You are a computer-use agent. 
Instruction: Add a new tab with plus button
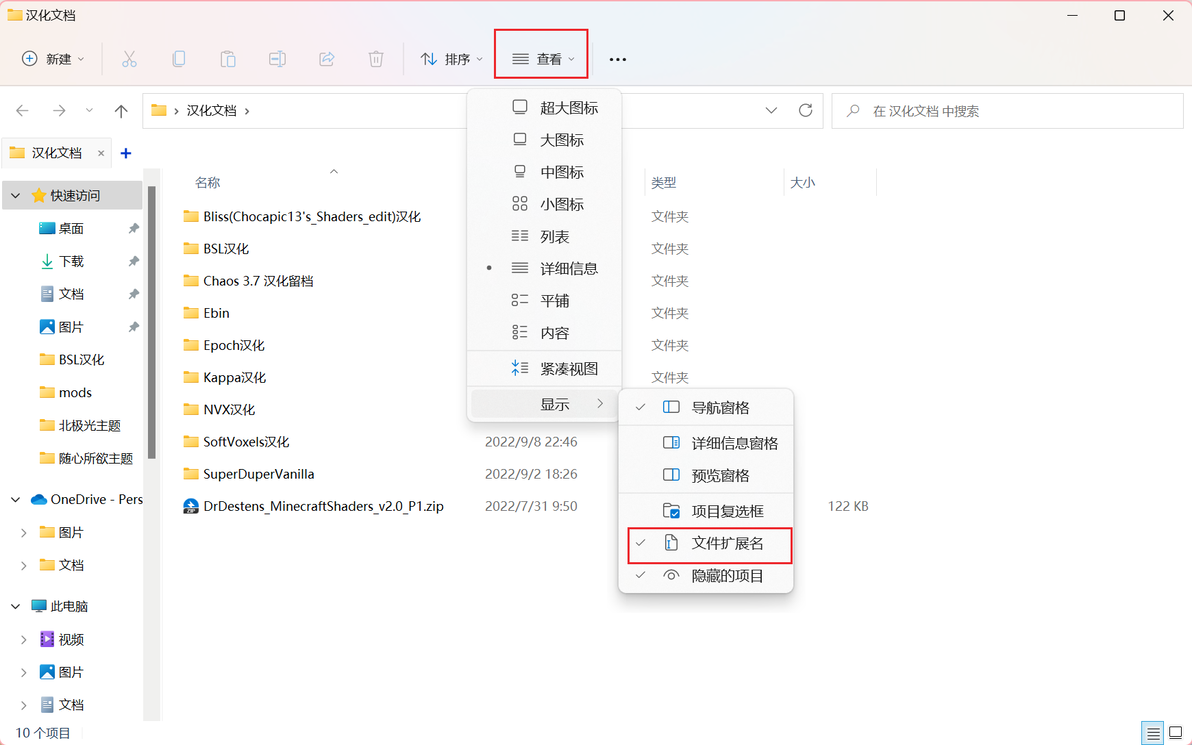pyautogui.click(x=126, y=153)
